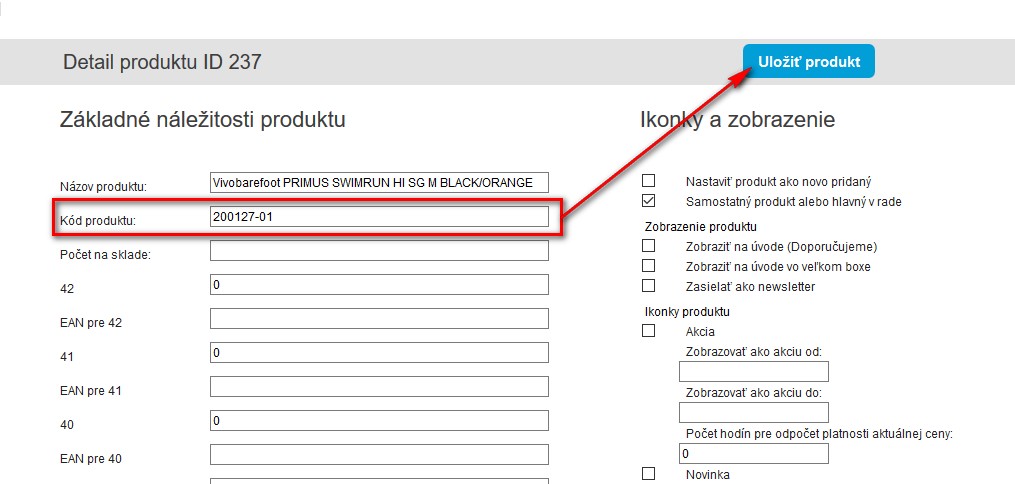Enable Nastaviť produkt ako novo pridaný checkbox
Screen dimensions: 1015x484
(648, 181)
